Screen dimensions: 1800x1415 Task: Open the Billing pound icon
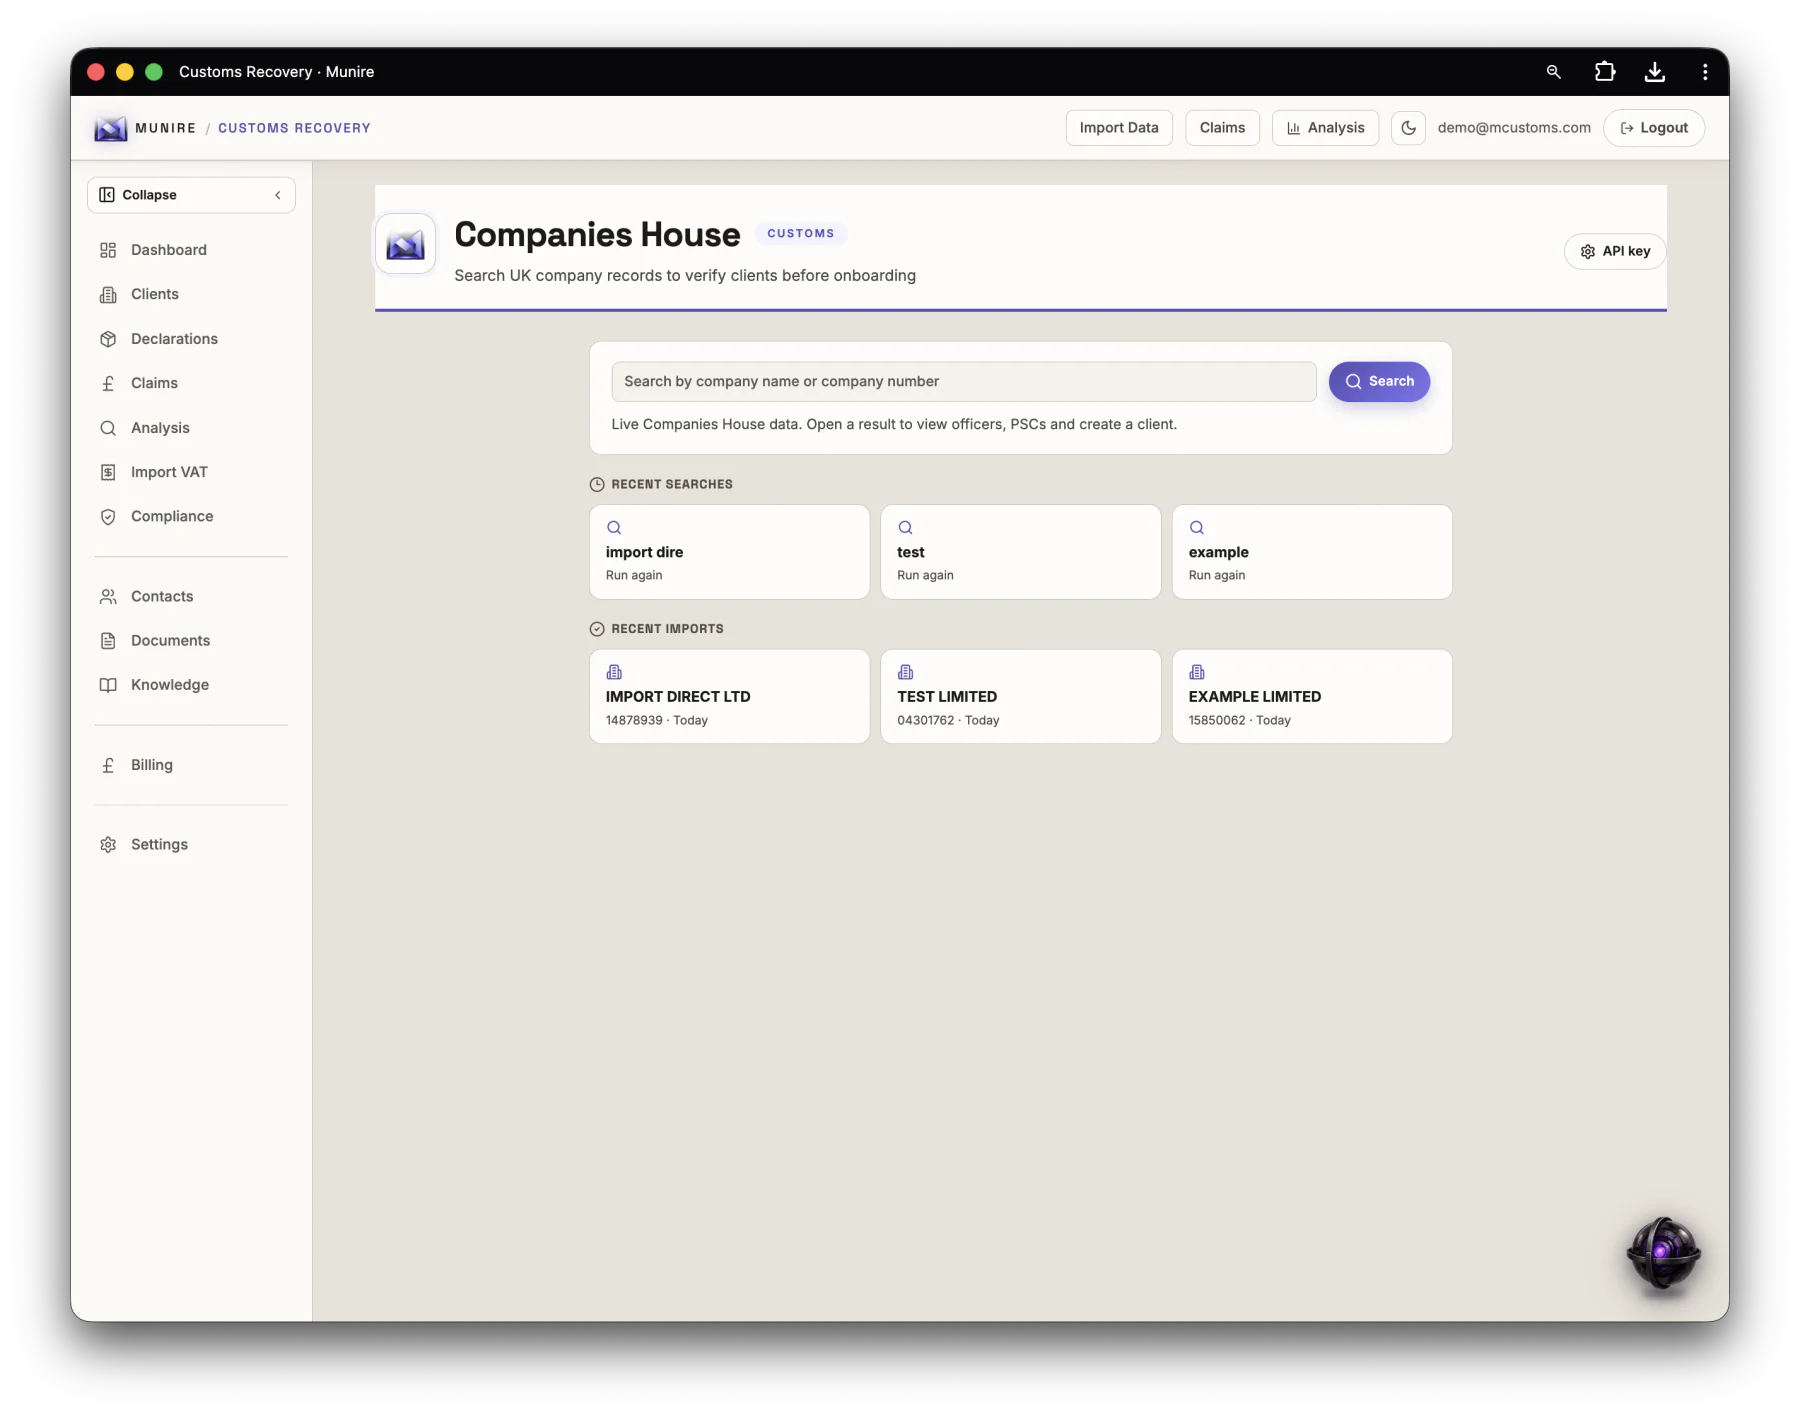coord(108,765)
